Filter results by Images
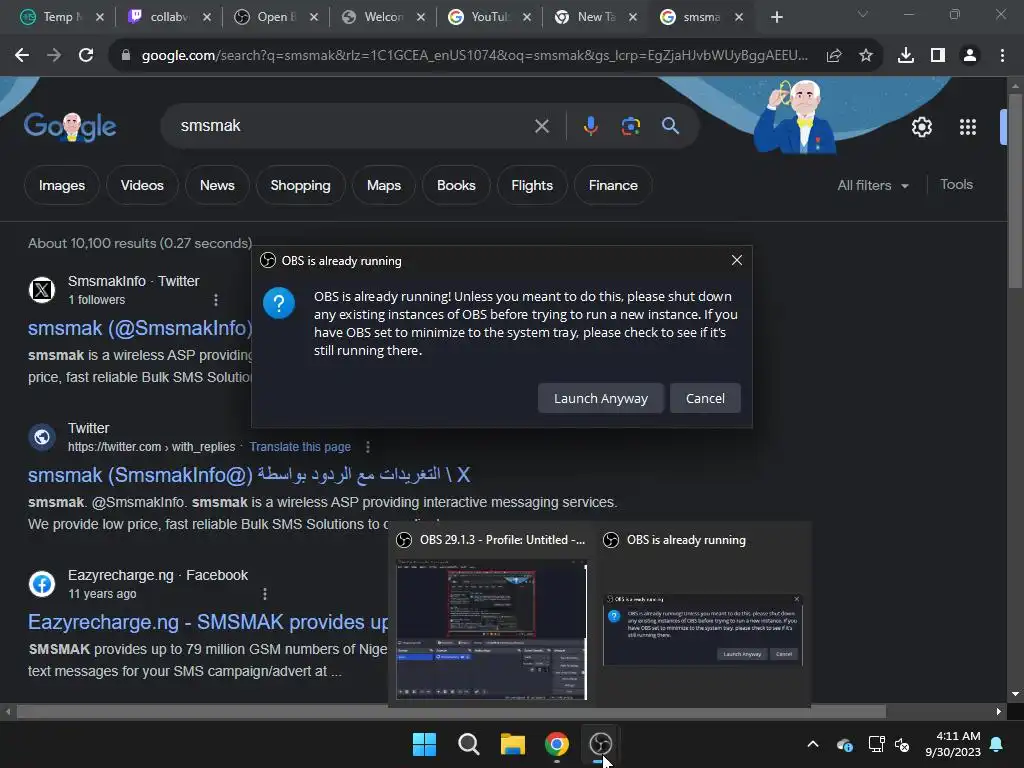The width and height of the screenshot is (1024, 768). click(x=62, y=185)
